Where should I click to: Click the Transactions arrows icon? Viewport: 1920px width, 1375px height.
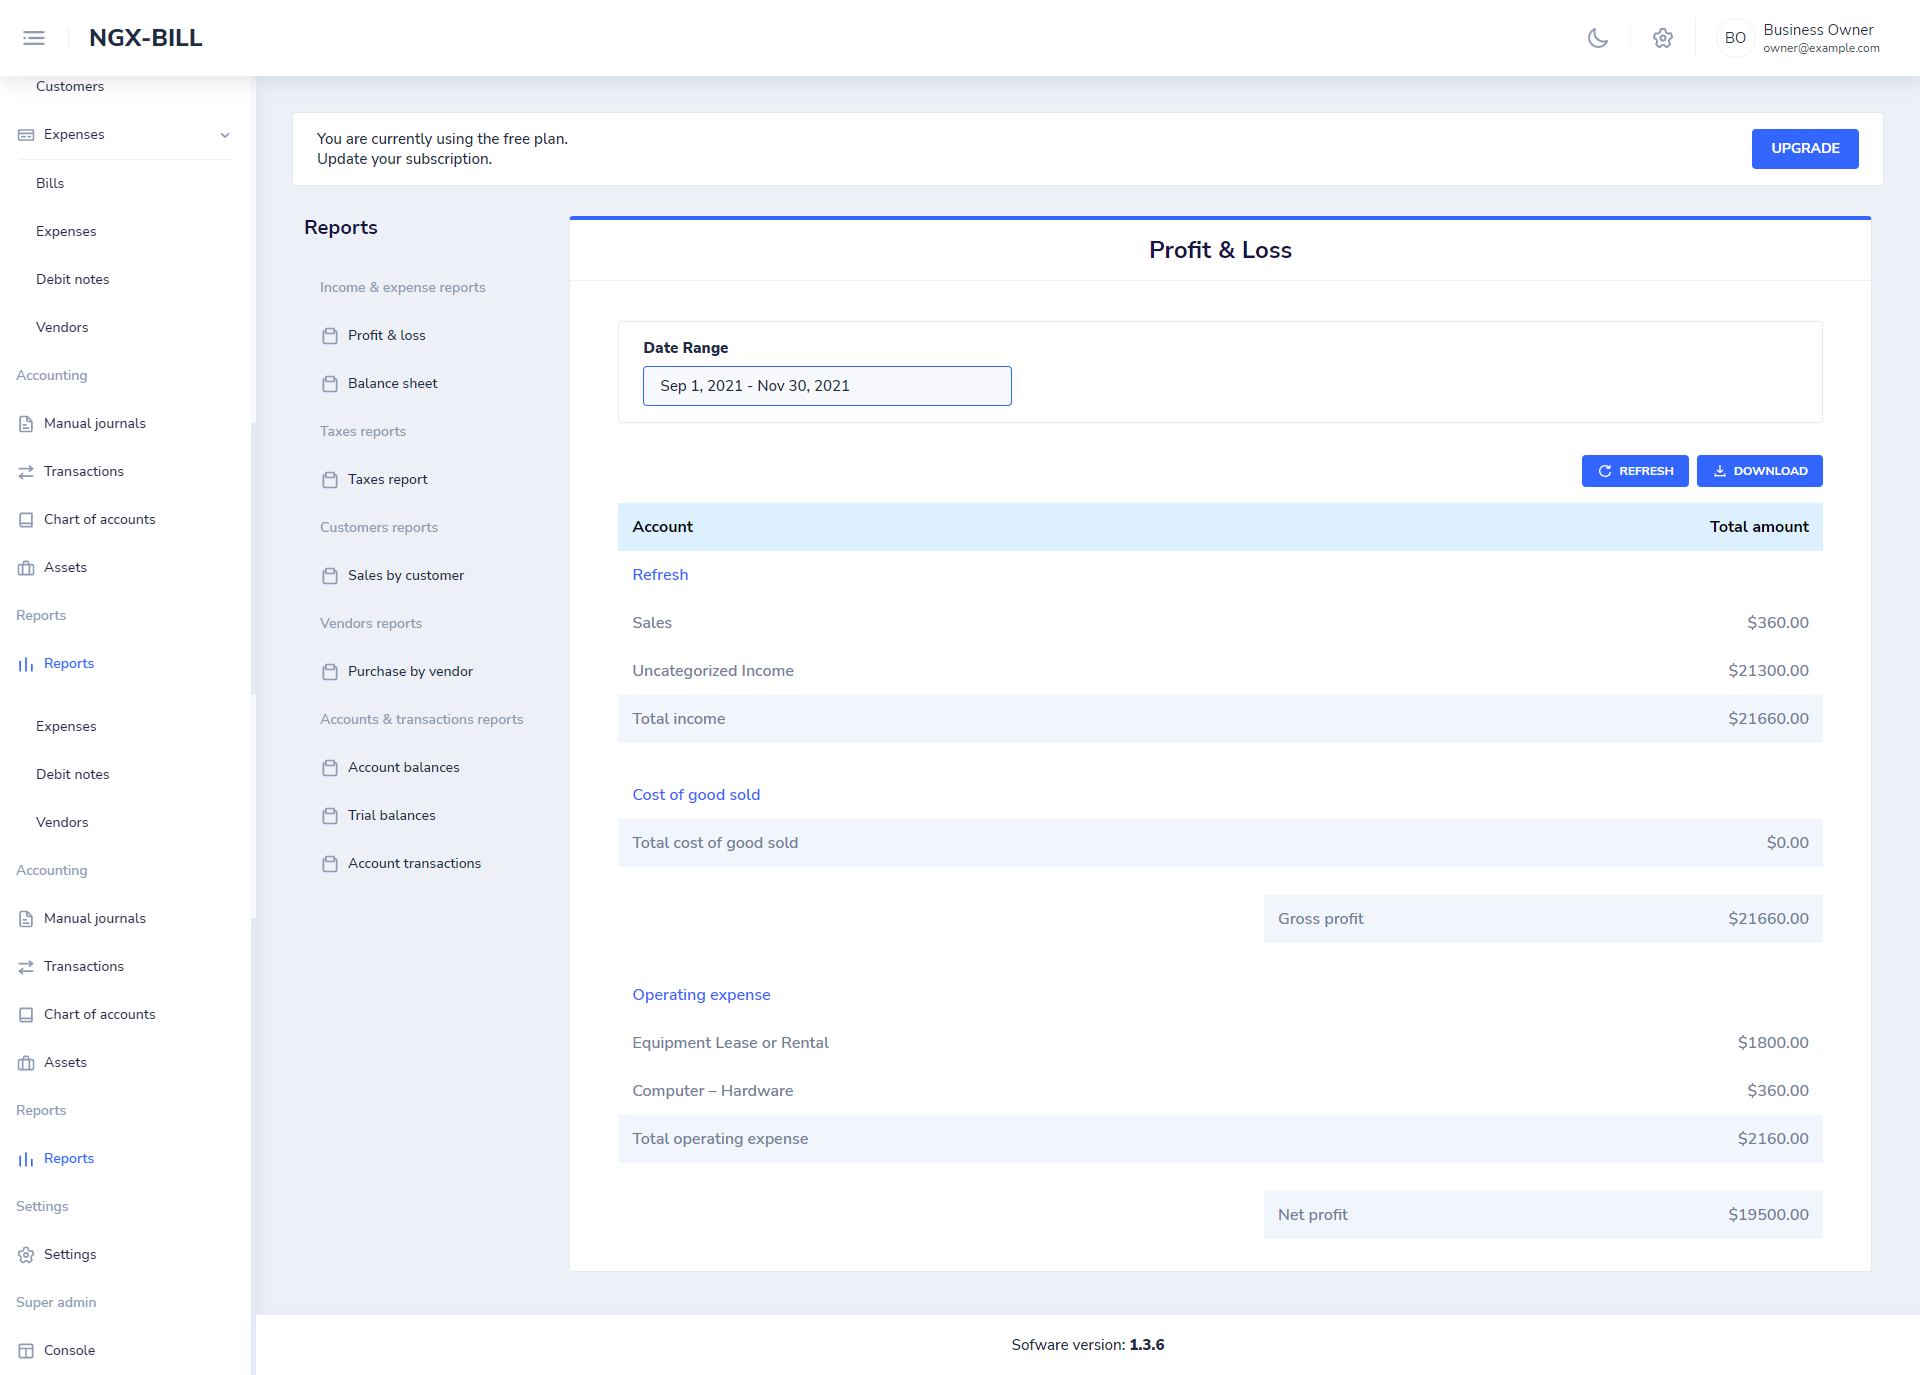[26, 471]
